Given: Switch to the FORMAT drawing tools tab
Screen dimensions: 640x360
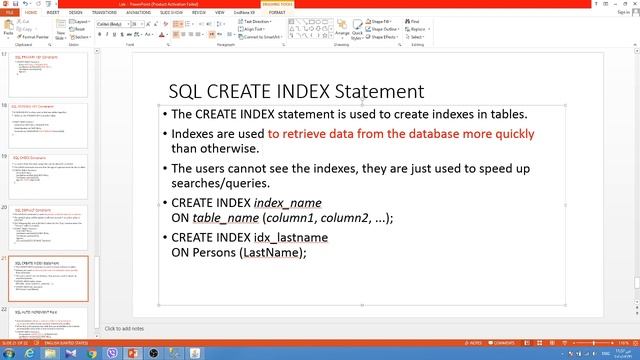Looking at the screenshot, I should click(x=277, y=13).
